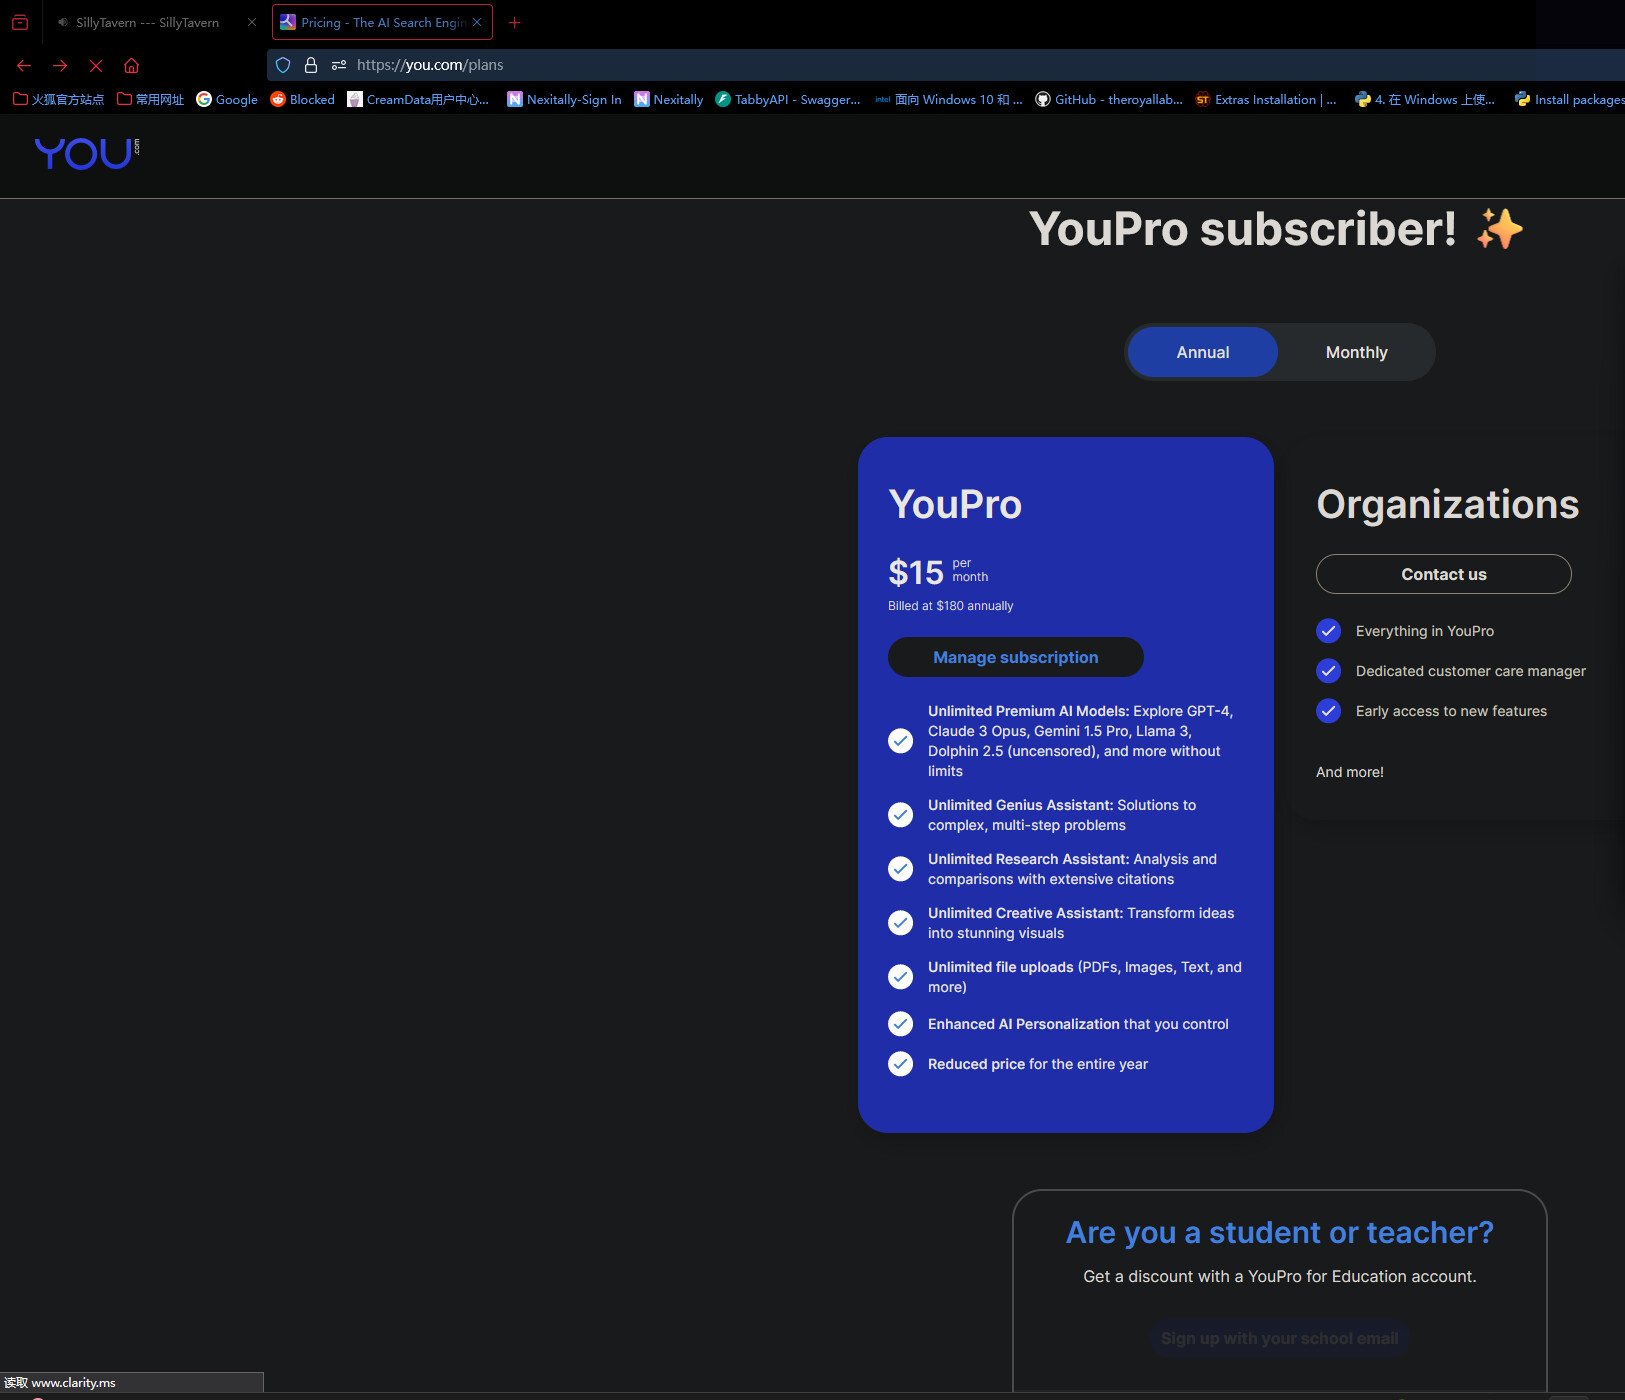
Task: Open a new tab with plus icon
Action: click(514, 22)
